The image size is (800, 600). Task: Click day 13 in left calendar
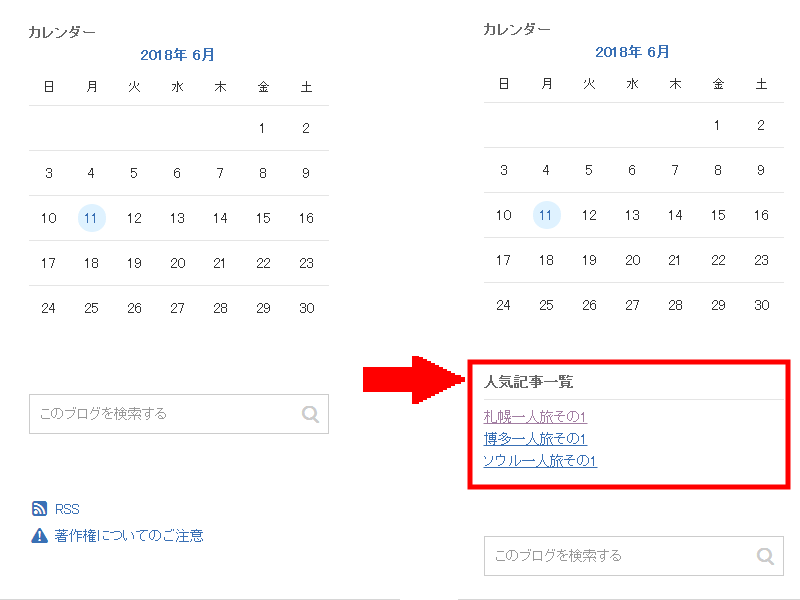[x=177, y=218]
